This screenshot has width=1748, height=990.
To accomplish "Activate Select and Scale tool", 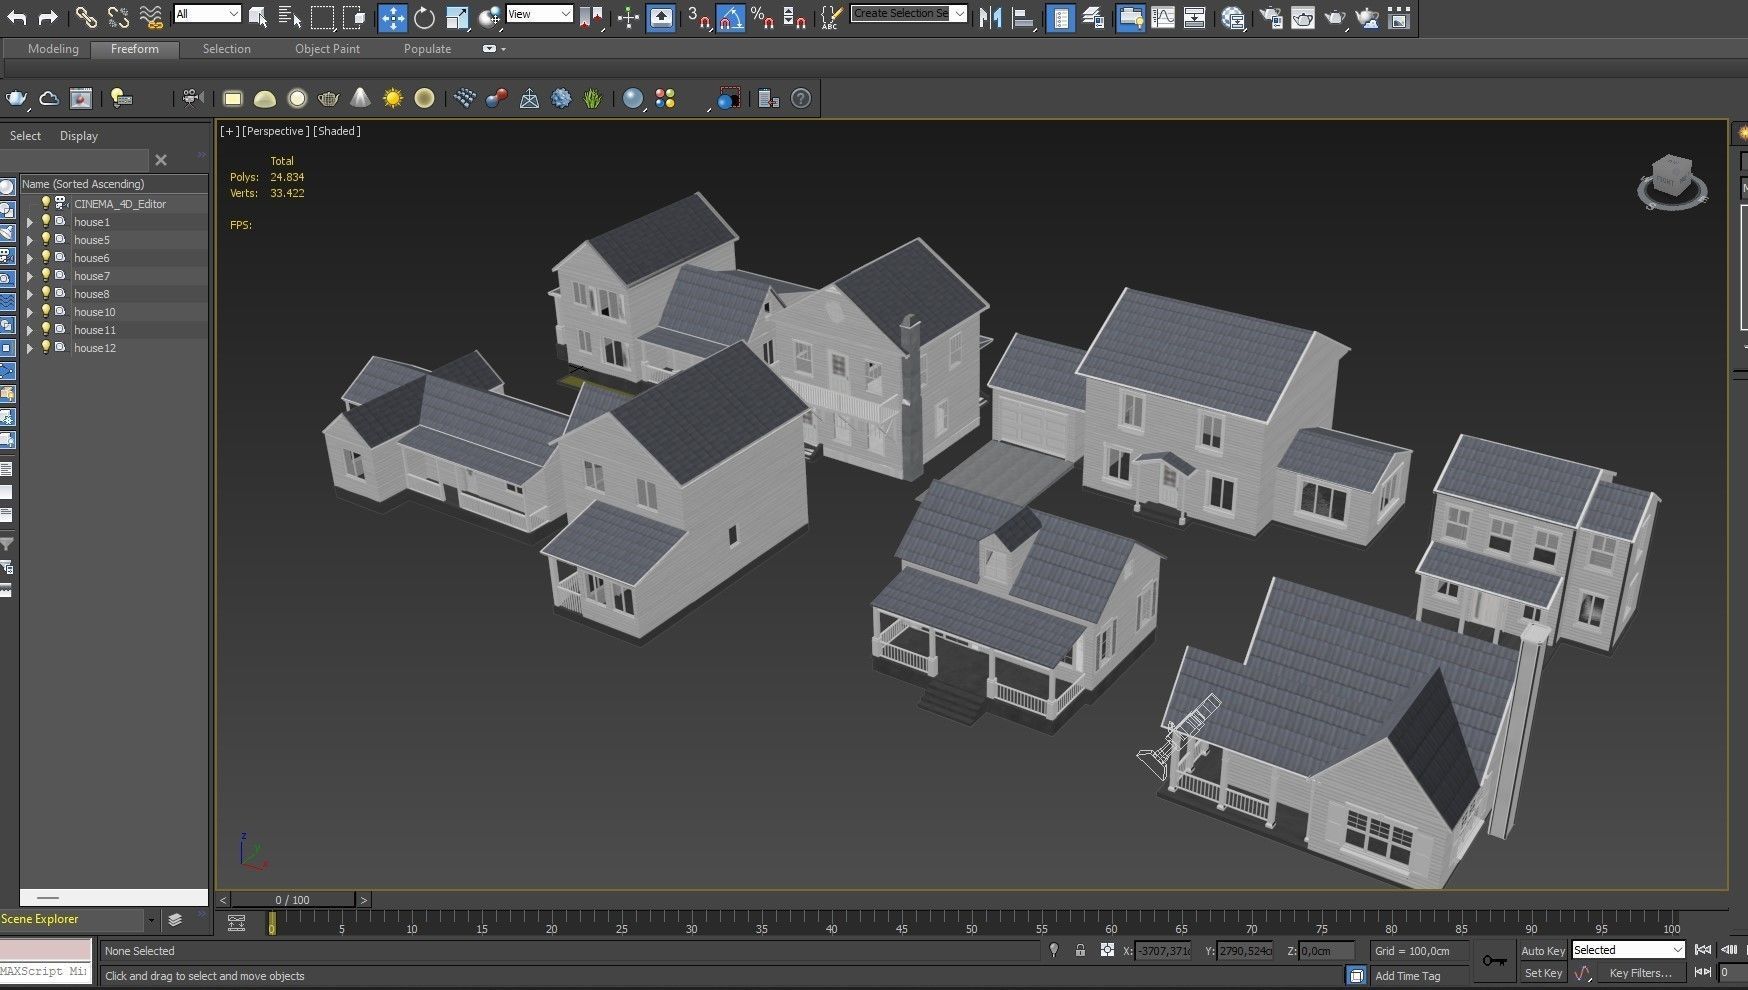I will [x=457, y=17].
